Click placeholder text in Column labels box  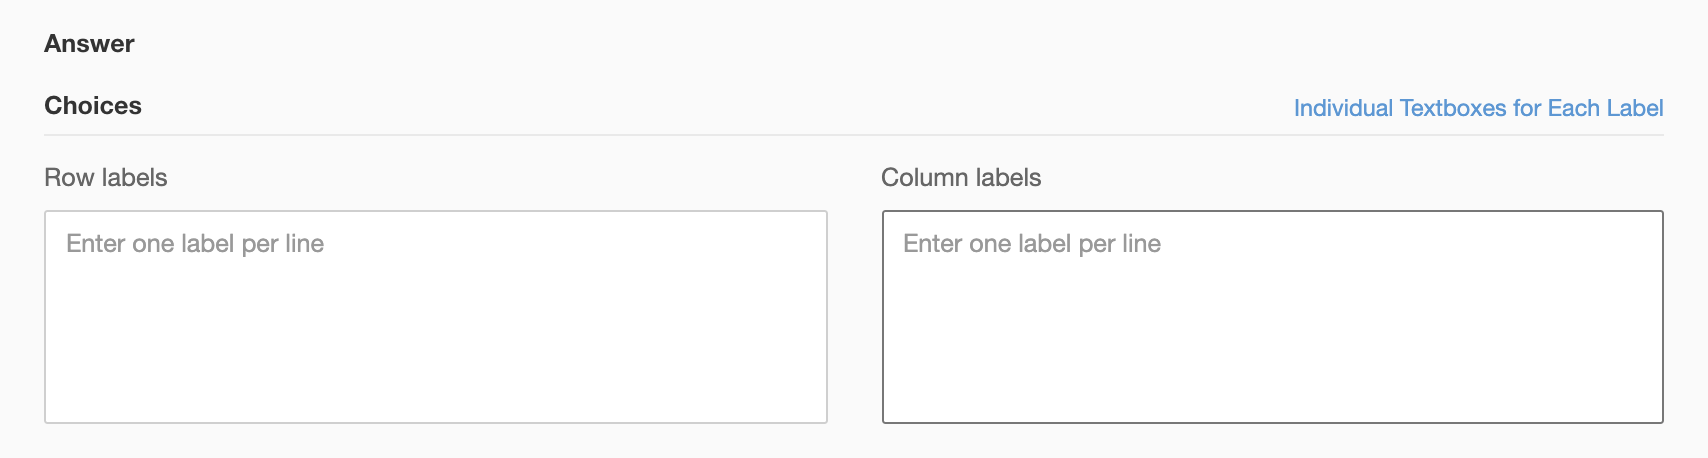click(x=1032, y=244)
